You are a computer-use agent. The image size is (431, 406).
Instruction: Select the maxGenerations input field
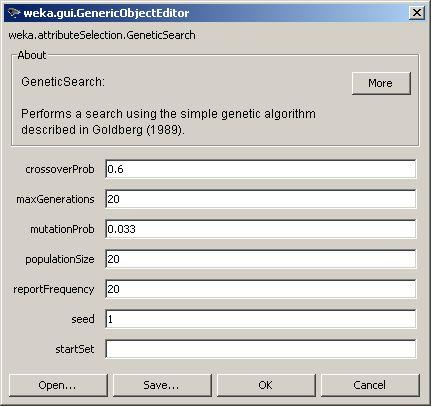[261, 199]
